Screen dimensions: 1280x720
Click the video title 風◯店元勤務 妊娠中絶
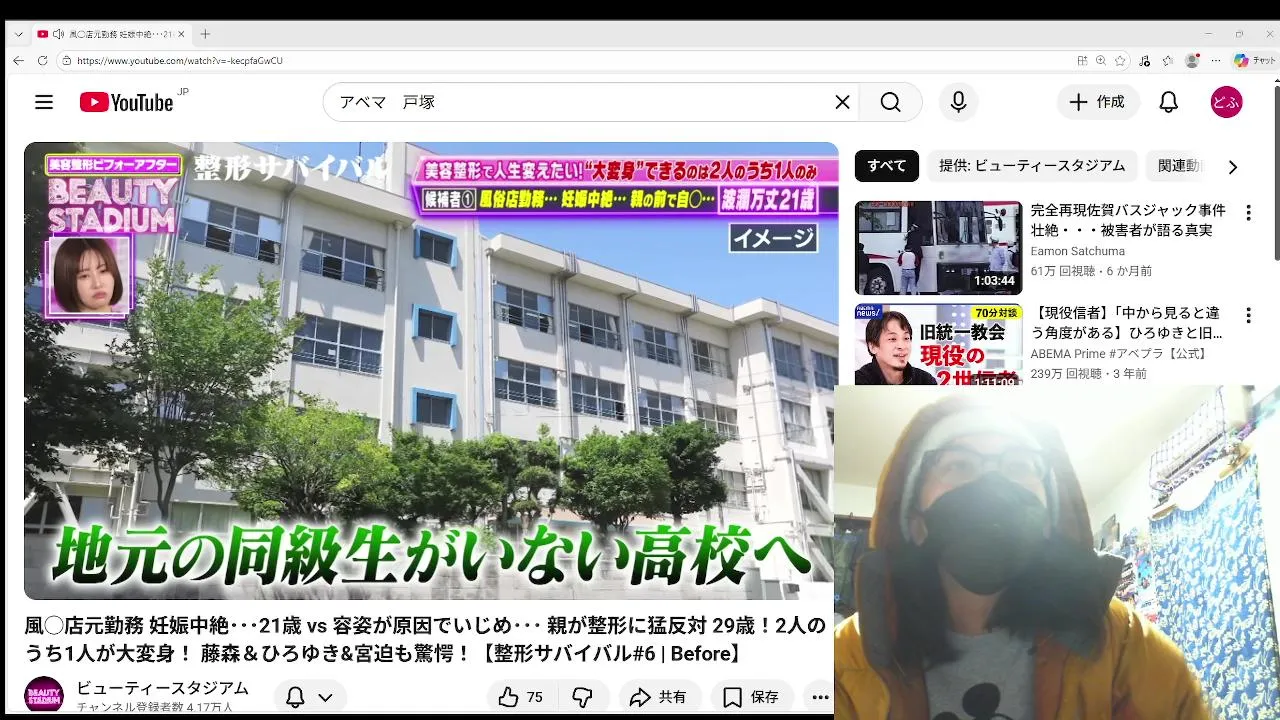click(425, 639)
